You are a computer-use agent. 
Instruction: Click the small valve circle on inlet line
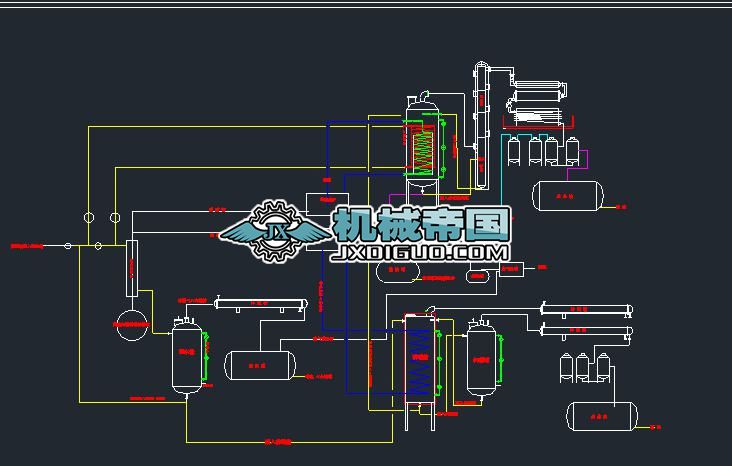(x=68, y=245)
